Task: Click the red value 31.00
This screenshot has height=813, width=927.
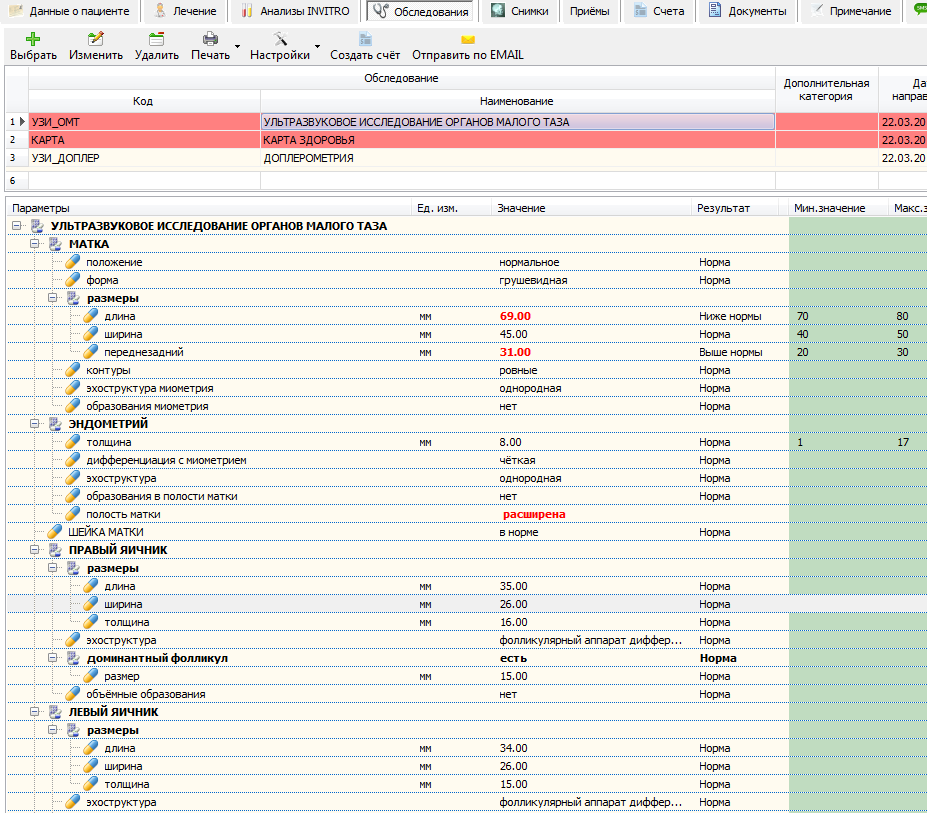Action: point(516,352)
